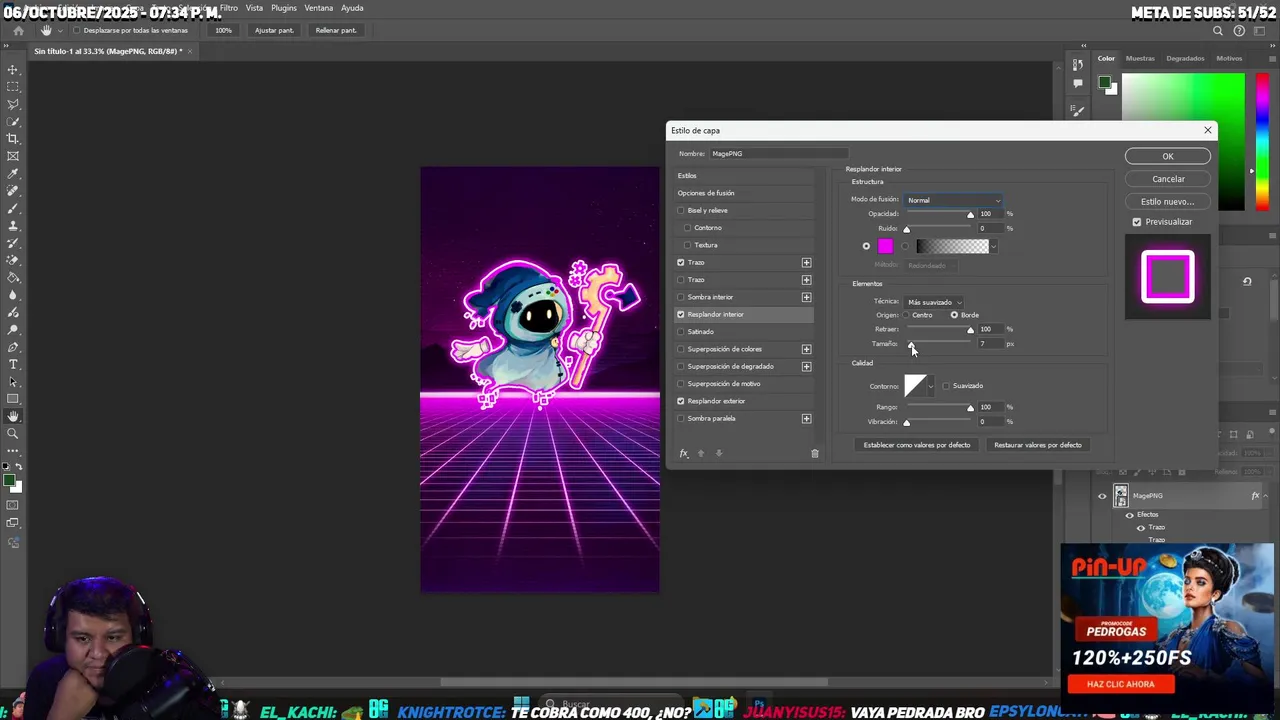Select the Rectangle shape tool
The height and width of the screenshot is (720, 1280).
[x=13, y=399]
